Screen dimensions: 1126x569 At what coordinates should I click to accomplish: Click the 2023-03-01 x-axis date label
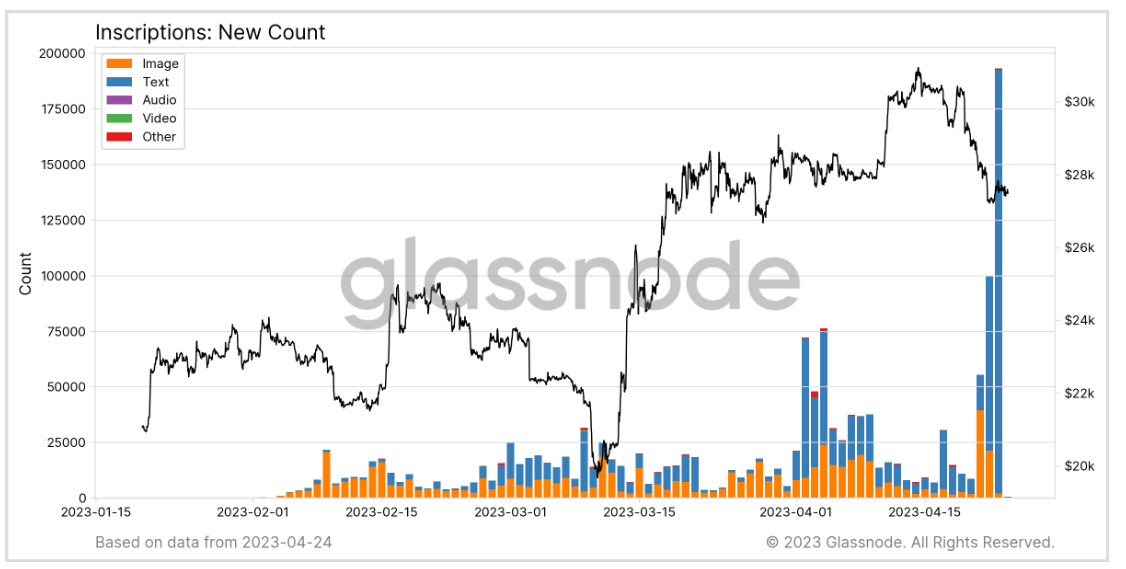[511, 512]
